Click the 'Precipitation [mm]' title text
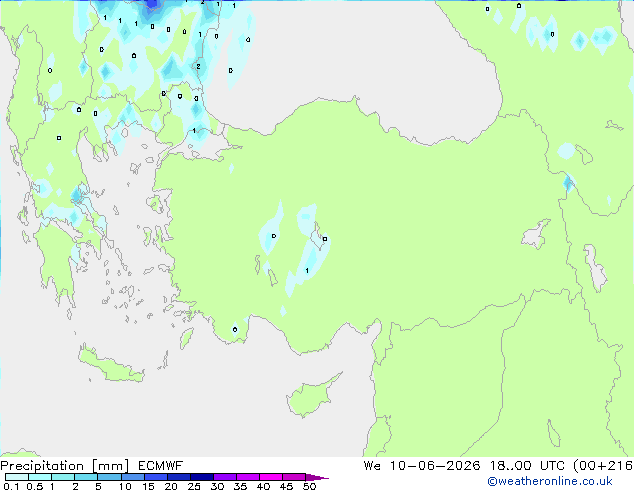 (x=65, y=466)
